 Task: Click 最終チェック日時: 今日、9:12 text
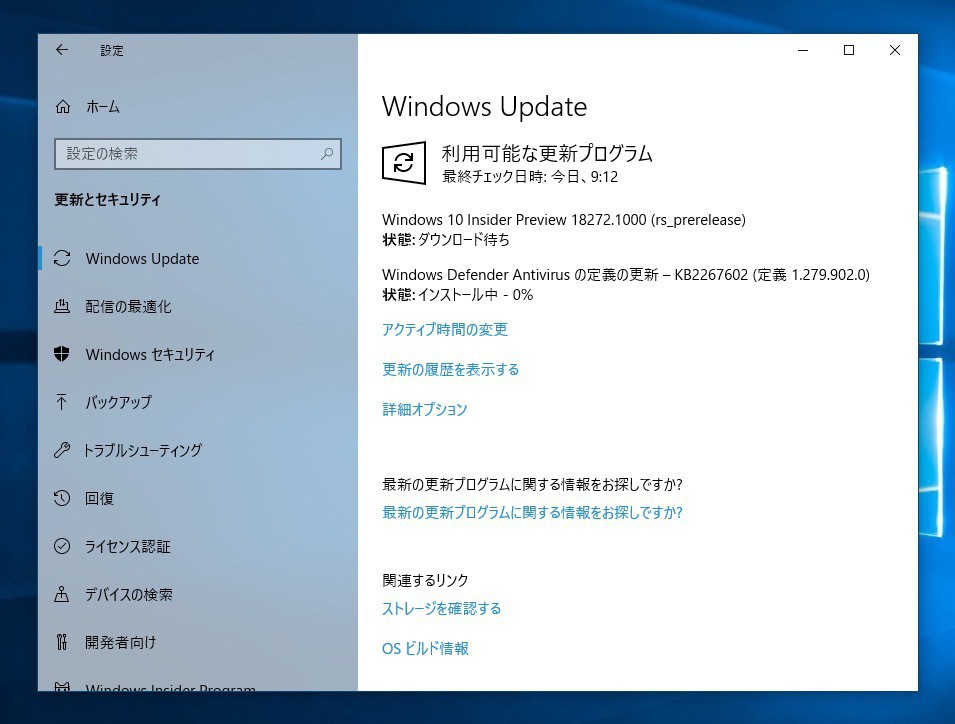tap(530, 177)
